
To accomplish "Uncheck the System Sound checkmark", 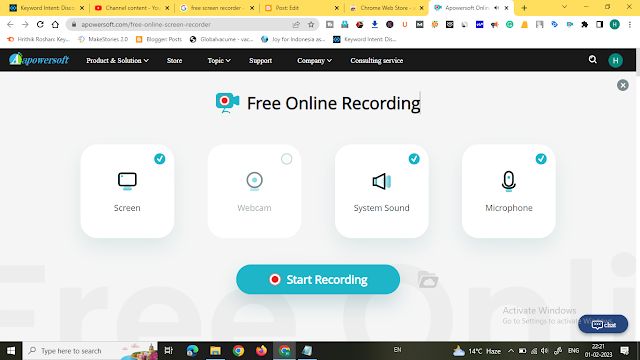I will [x=414, y=159].
